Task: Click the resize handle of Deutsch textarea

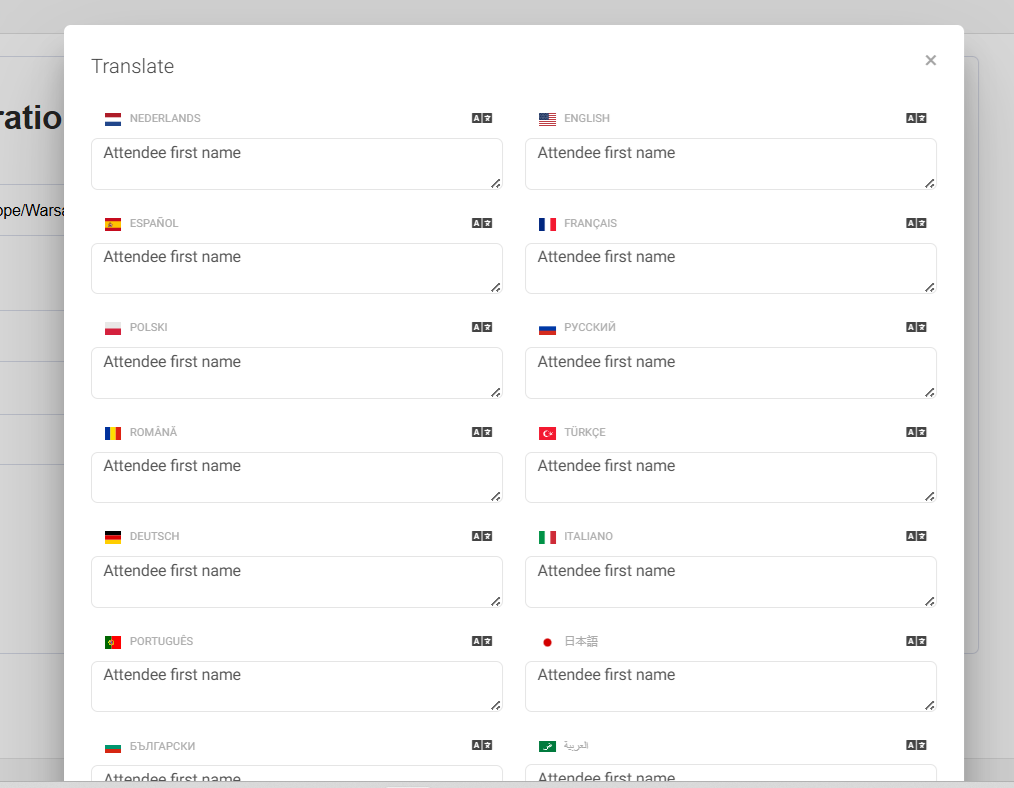Action: coord(495,600)
